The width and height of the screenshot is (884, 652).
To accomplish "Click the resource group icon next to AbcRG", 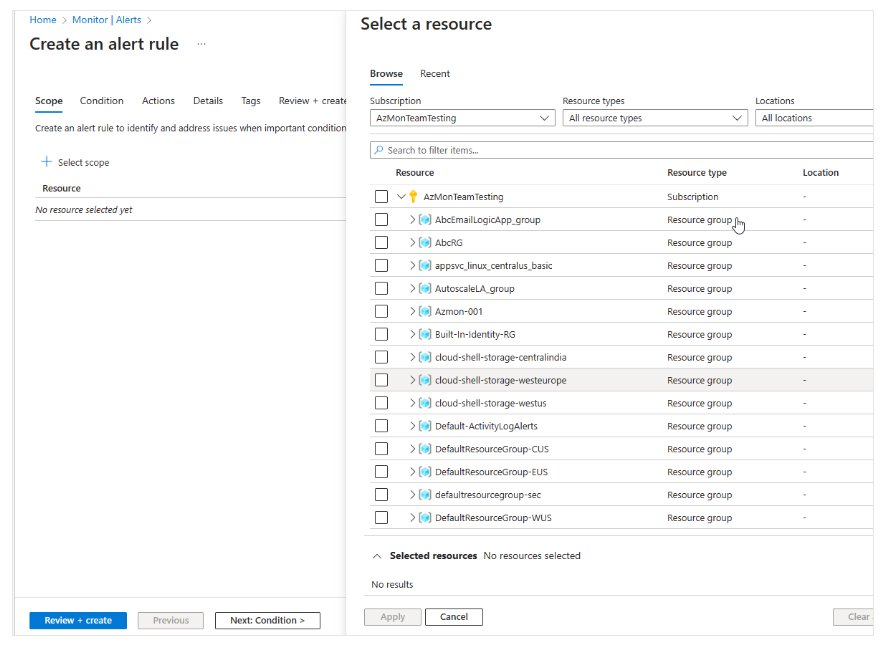I will [x=425, y=242].
